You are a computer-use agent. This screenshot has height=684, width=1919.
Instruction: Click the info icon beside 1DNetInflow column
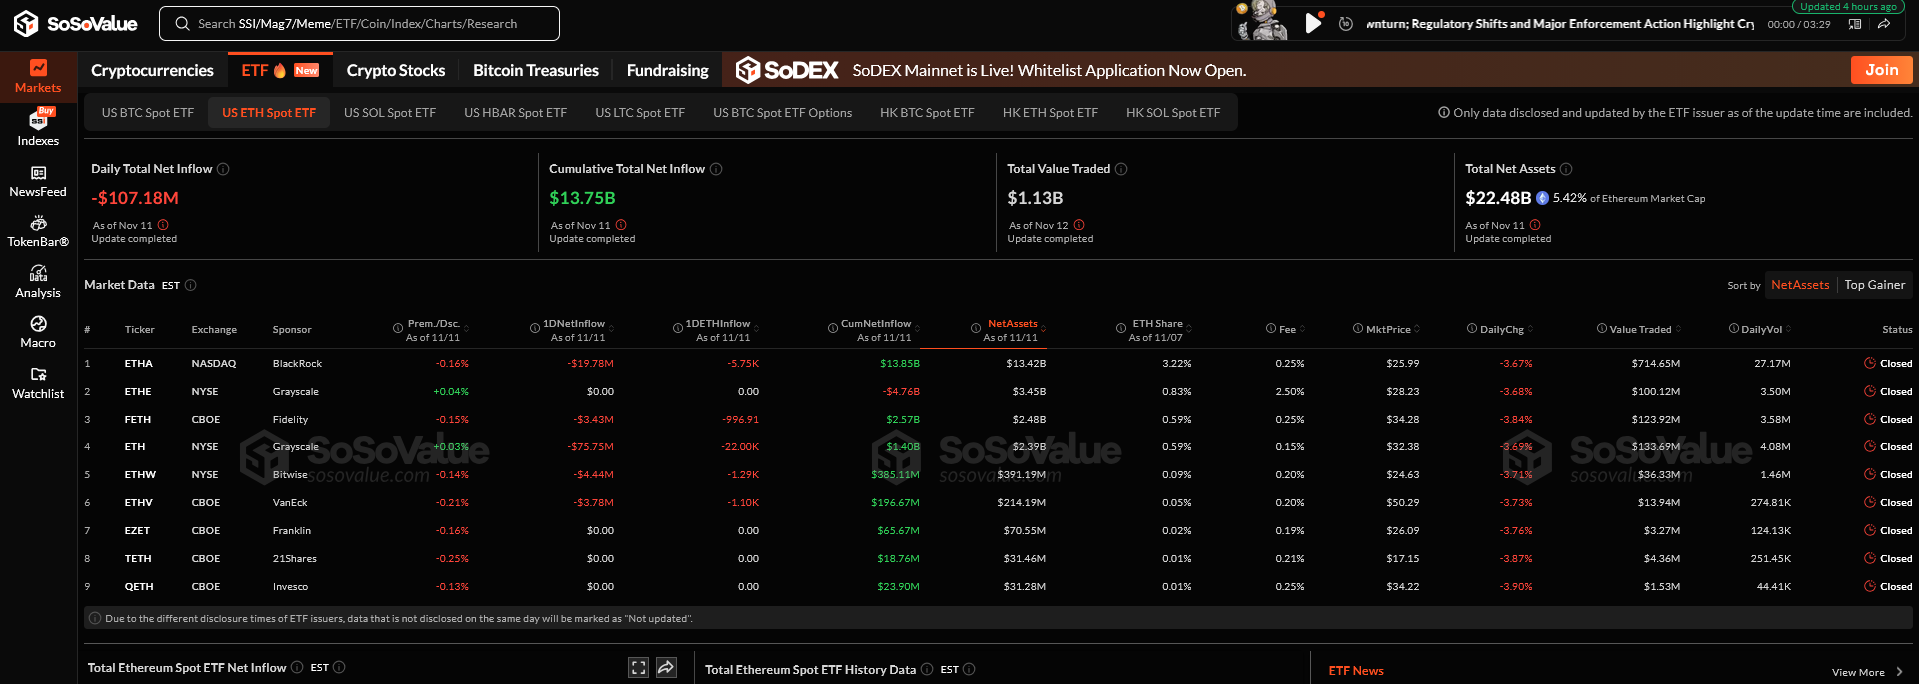(535, 328)
